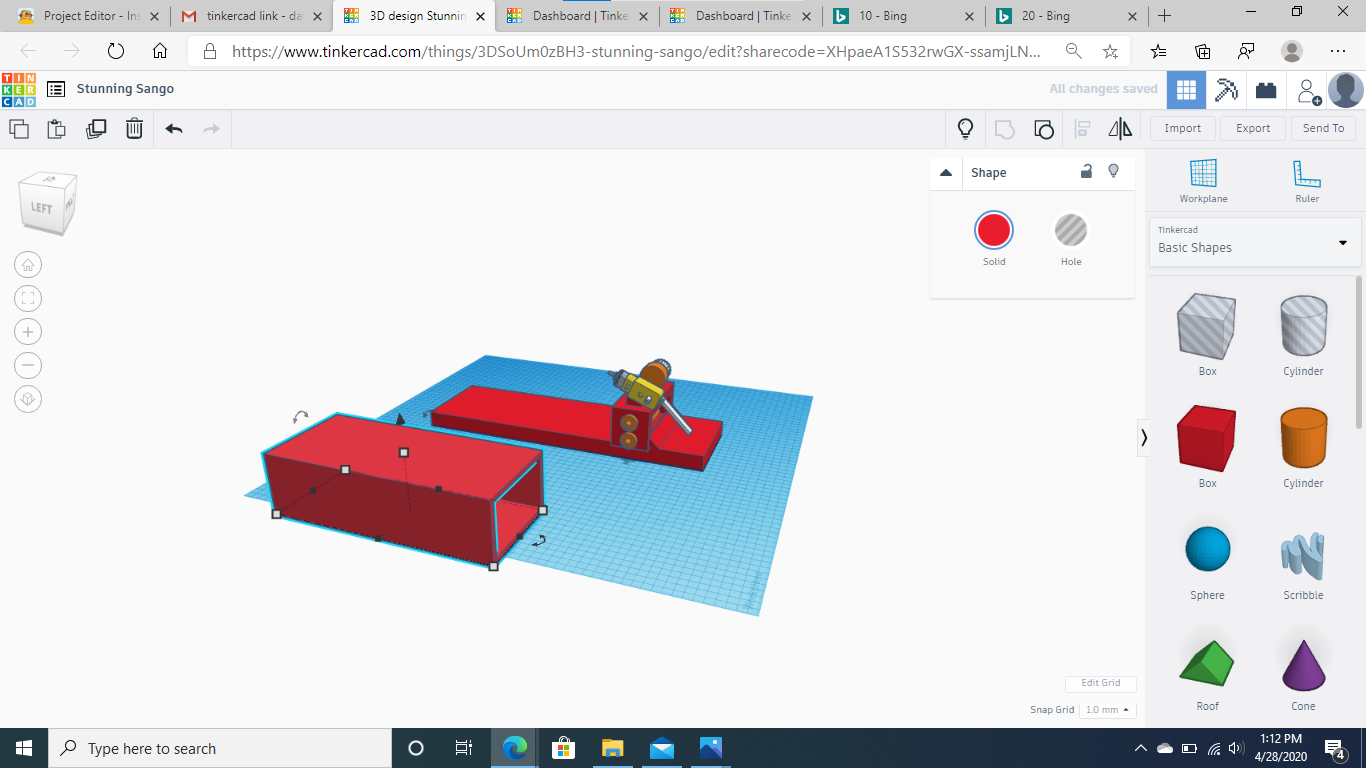Place a new Workplane

pos(1203,181)
